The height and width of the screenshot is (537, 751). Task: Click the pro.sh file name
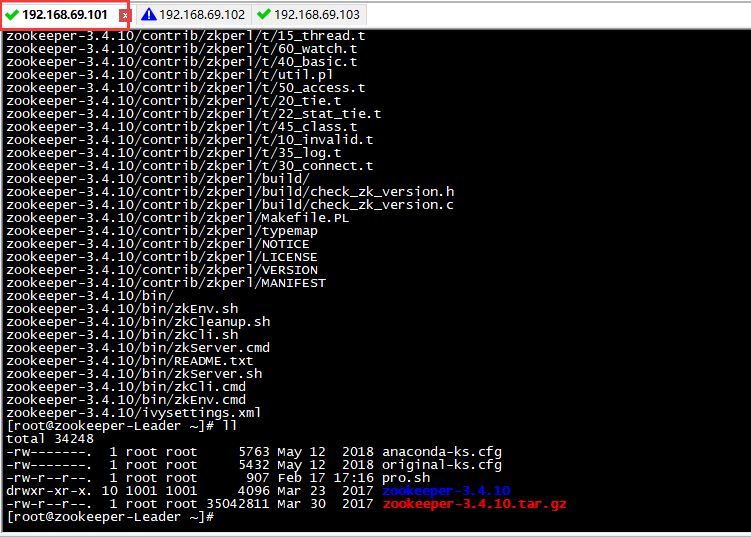[406, 478]
